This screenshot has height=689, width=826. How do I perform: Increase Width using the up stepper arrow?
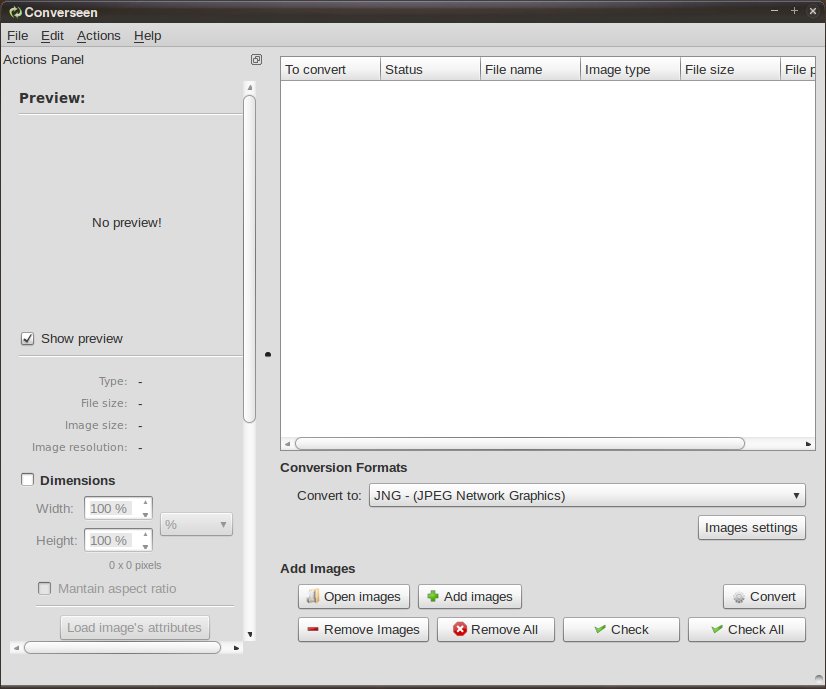[x=145, y=503]
